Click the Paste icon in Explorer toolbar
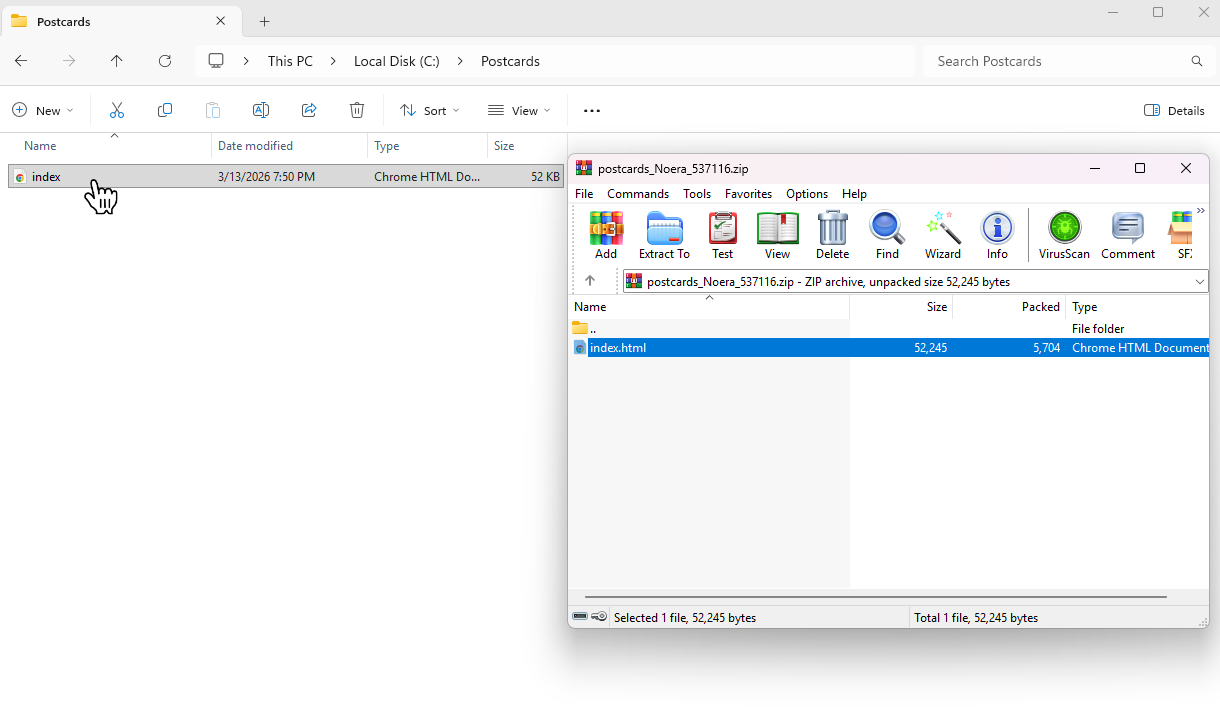Screen dimensions: 1220x714 tap(213, 110)
